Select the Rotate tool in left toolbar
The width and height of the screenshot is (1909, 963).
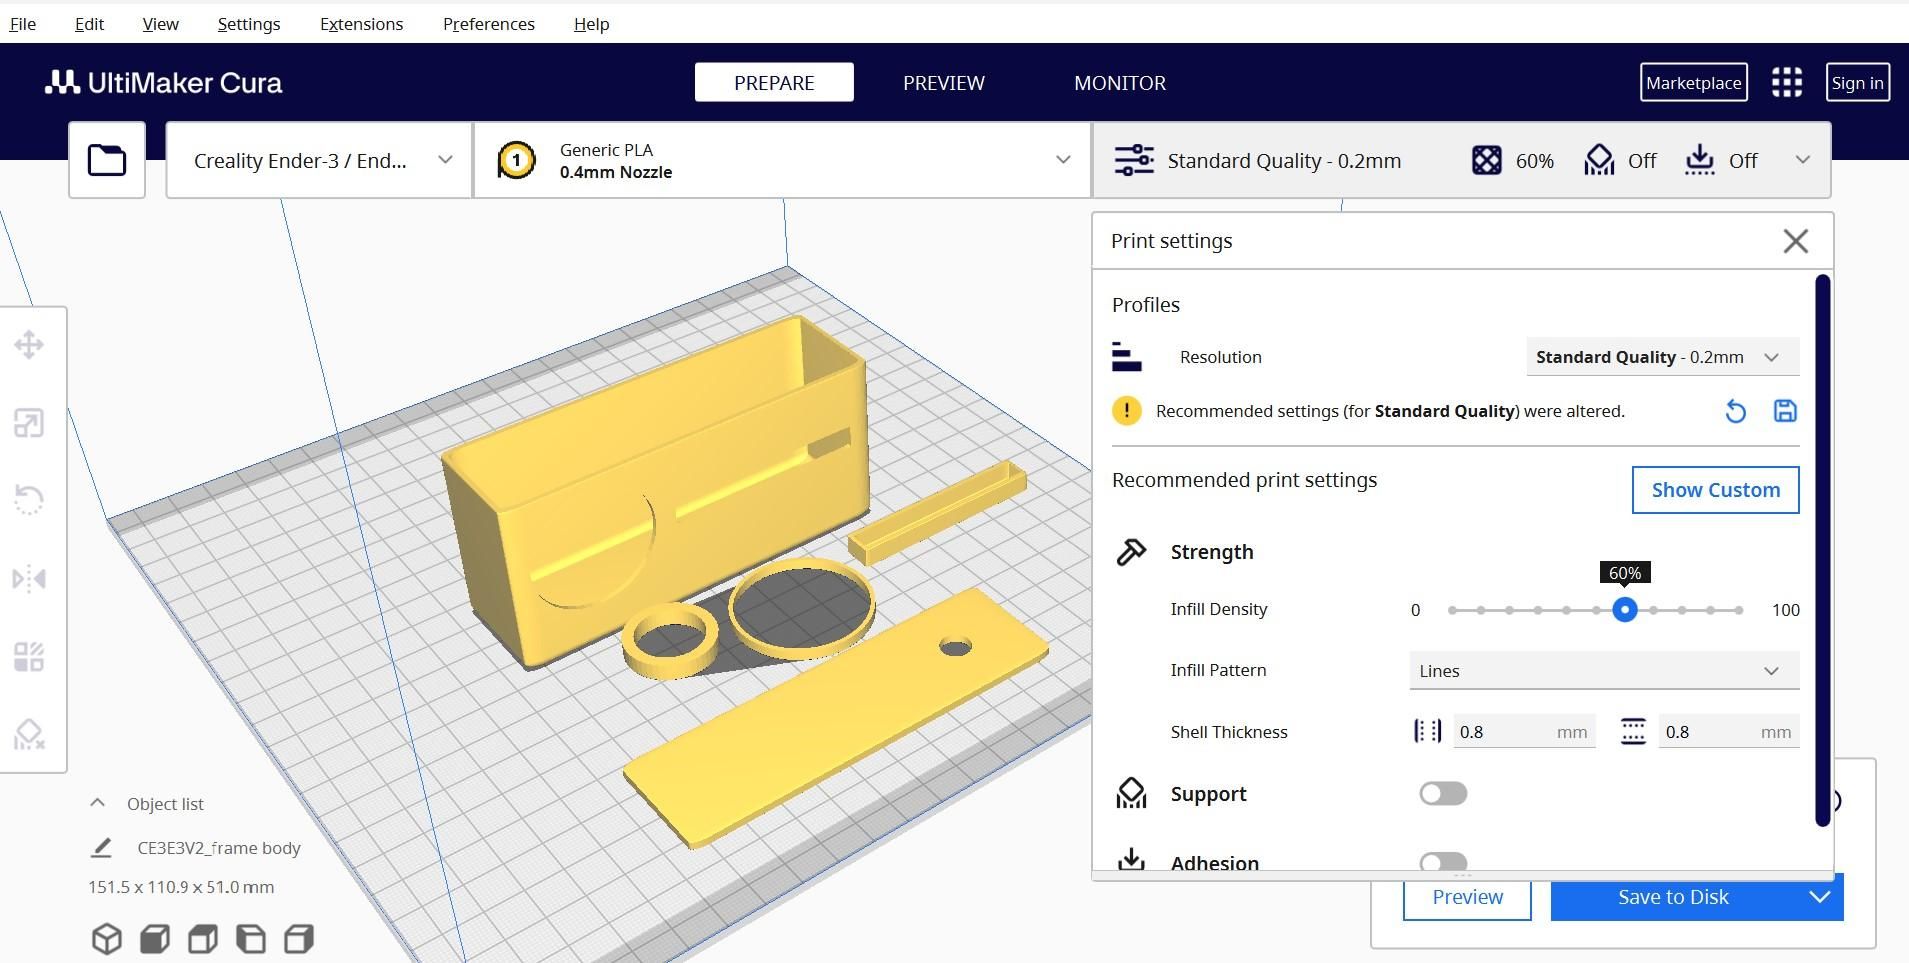(x=29, y=500)
